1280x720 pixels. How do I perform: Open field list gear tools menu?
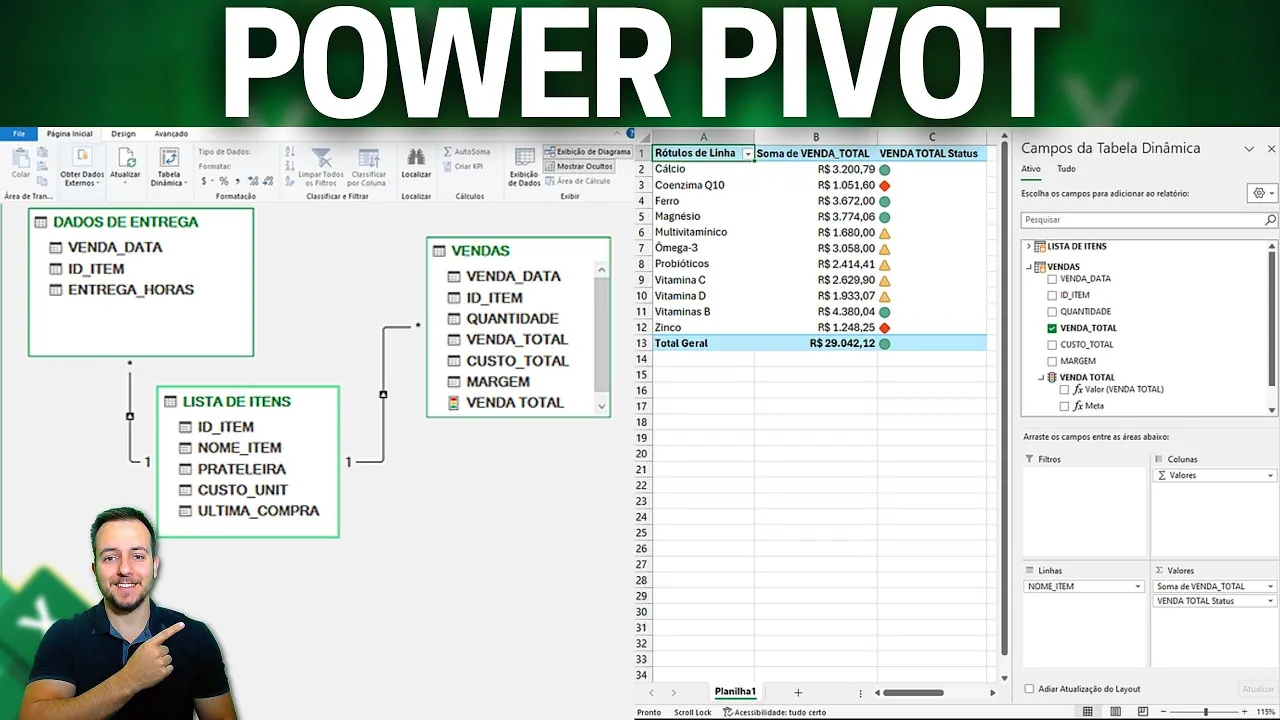pyautogui.click(x=1262, y=193)
